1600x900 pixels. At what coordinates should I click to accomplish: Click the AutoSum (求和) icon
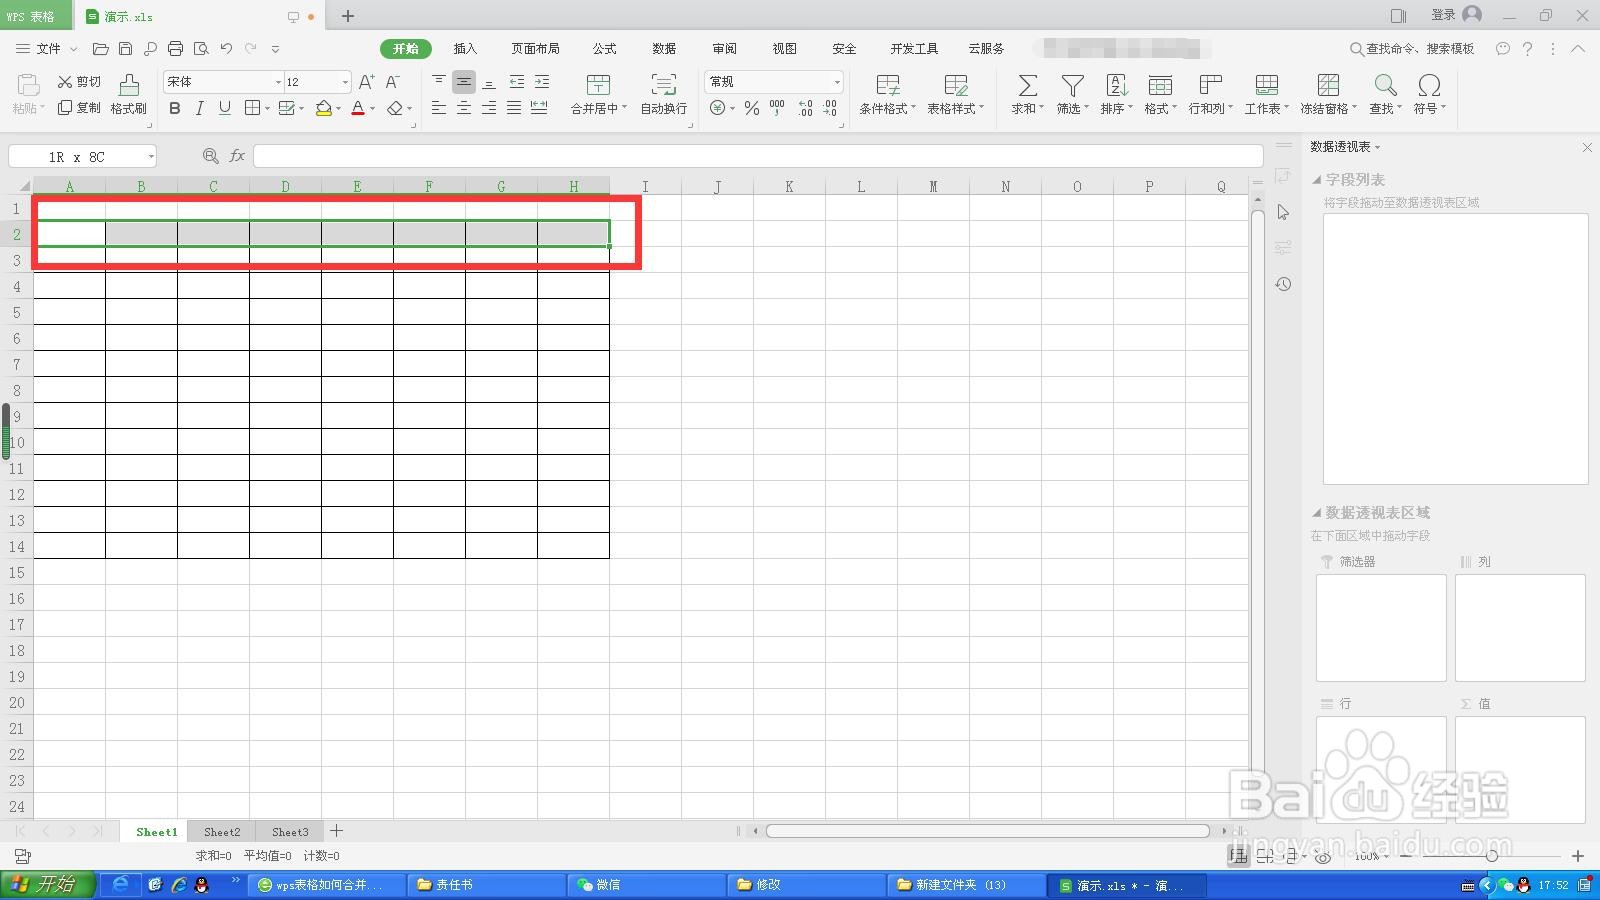[1027, 86]
